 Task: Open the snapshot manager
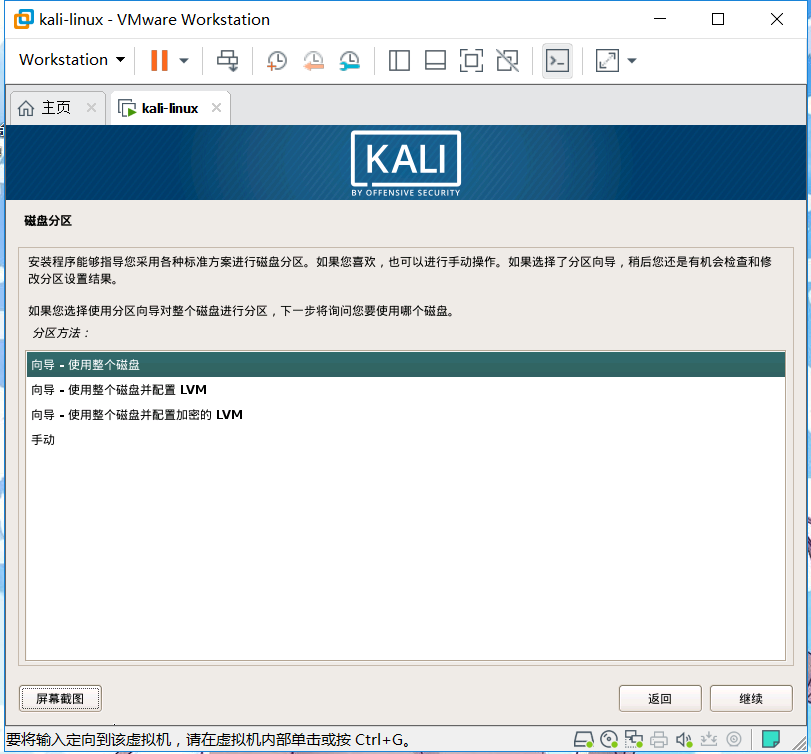coord(350,61)
